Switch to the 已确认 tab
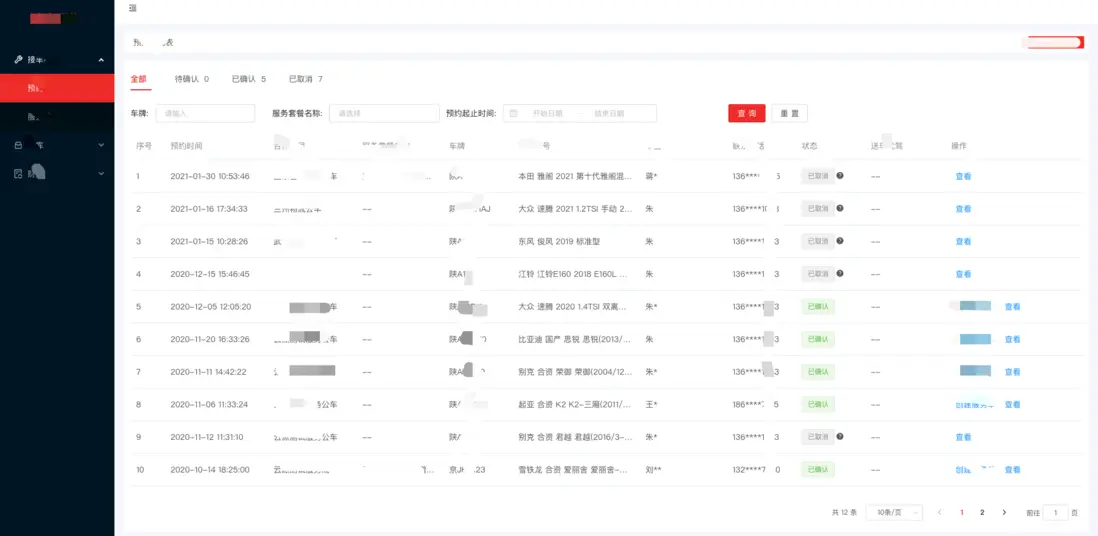This screenshot has width=1098, height=536. click(249, 79)
